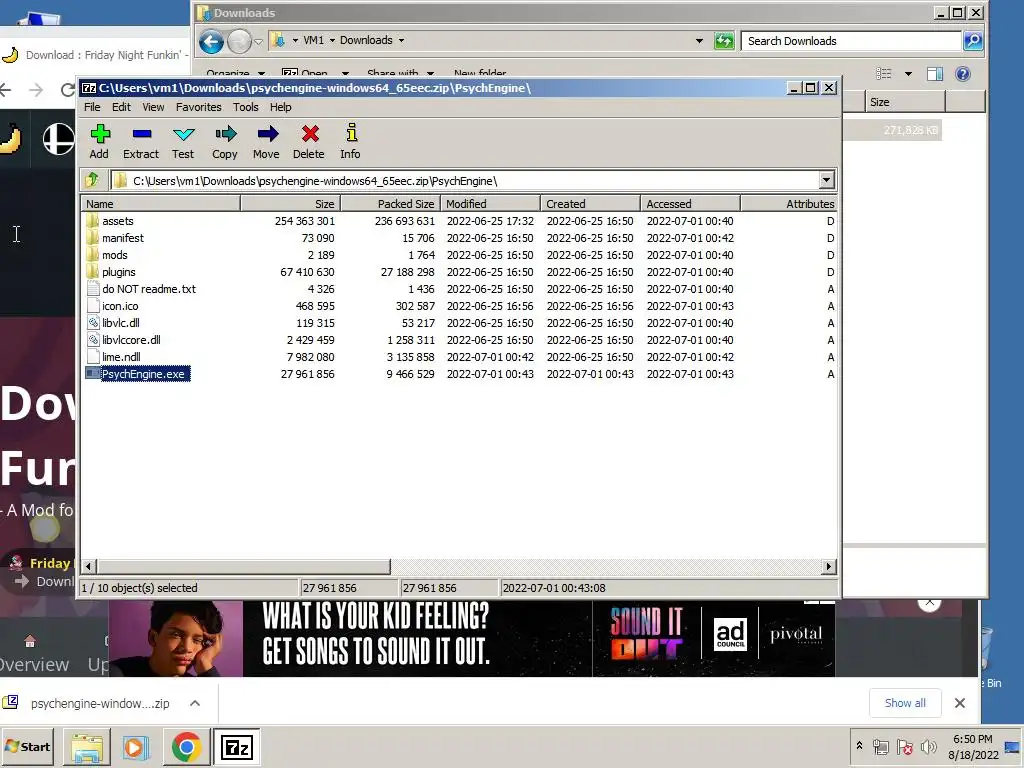Select the mods folder

114,255
